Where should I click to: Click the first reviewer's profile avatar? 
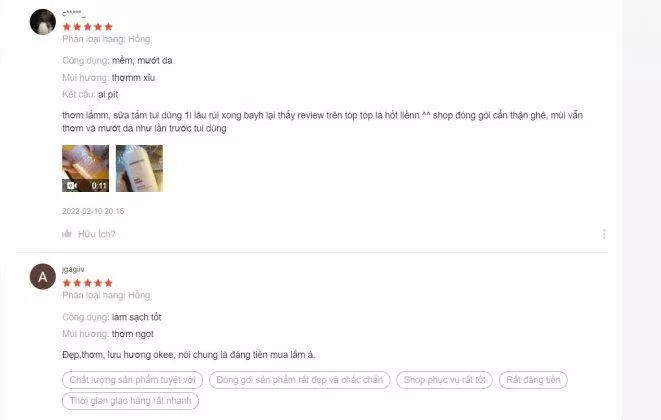coord(43,22)
